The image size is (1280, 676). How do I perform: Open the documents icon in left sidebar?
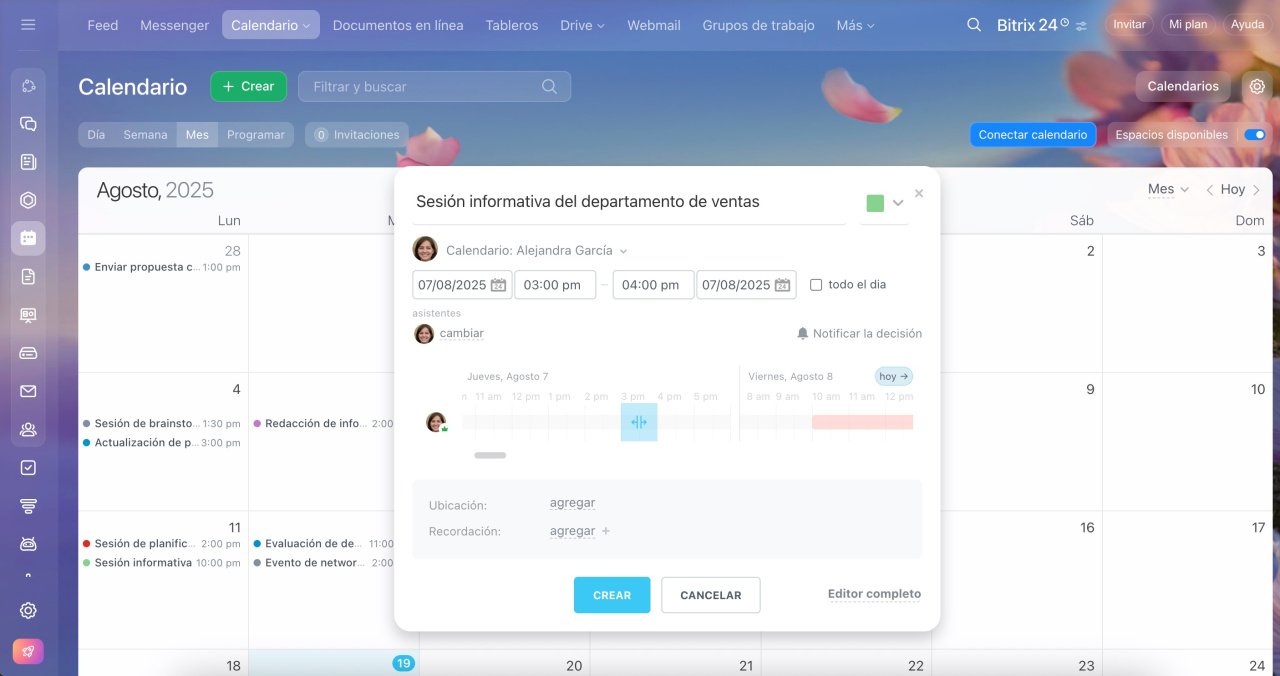28,277
